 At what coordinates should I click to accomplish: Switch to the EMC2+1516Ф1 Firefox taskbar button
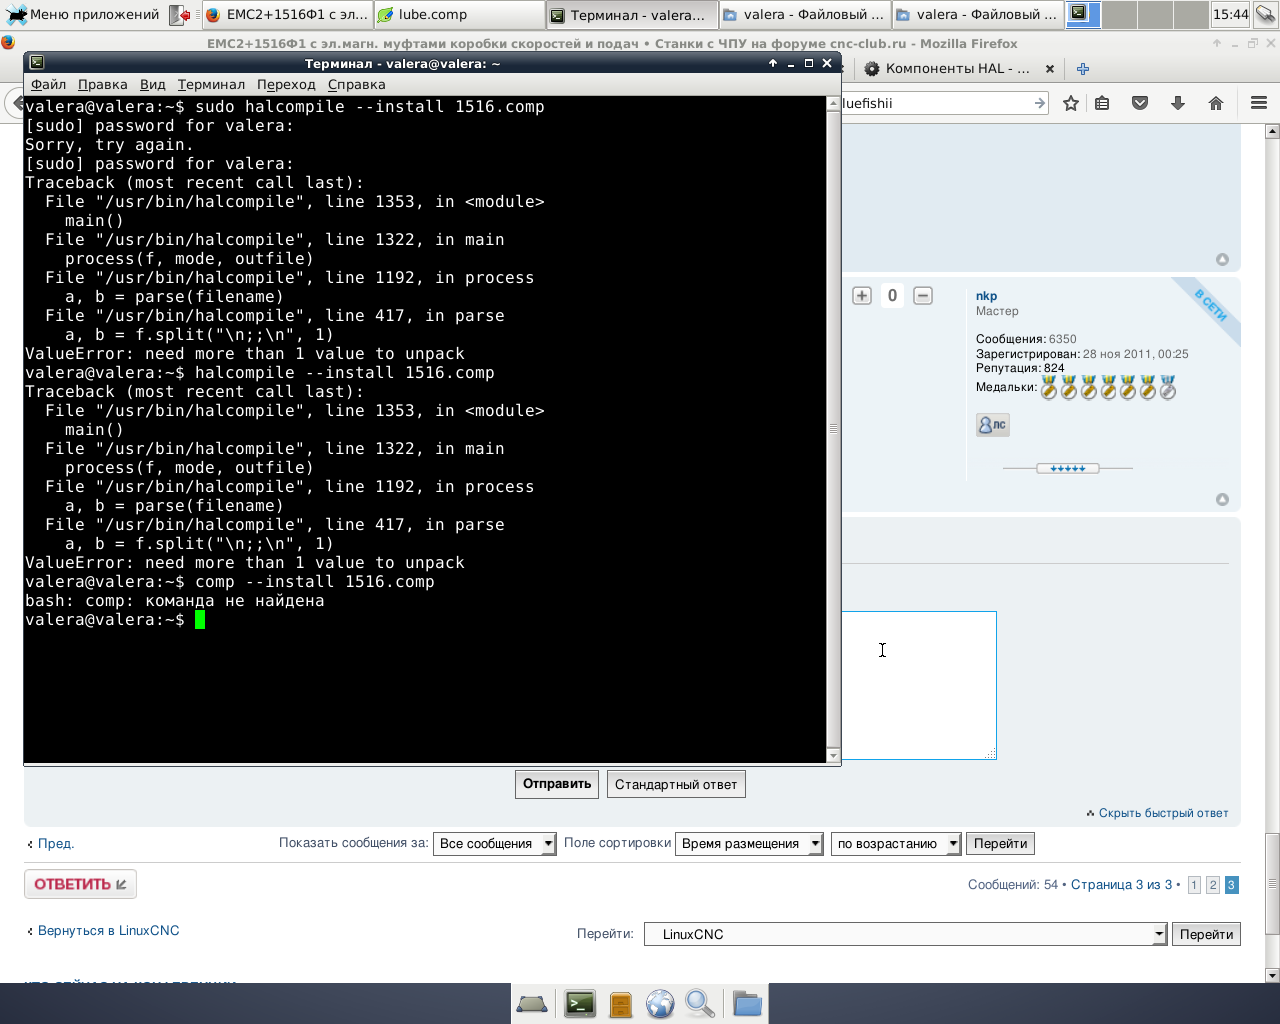286,15
